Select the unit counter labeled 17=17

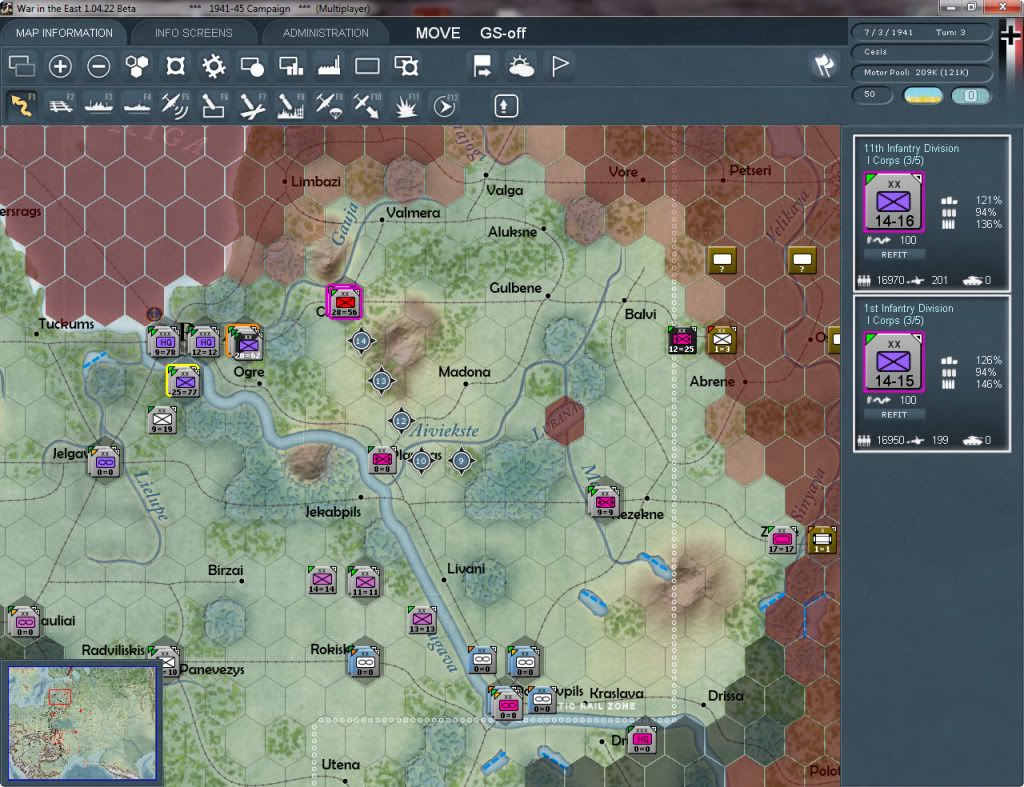tap(782, 539)
